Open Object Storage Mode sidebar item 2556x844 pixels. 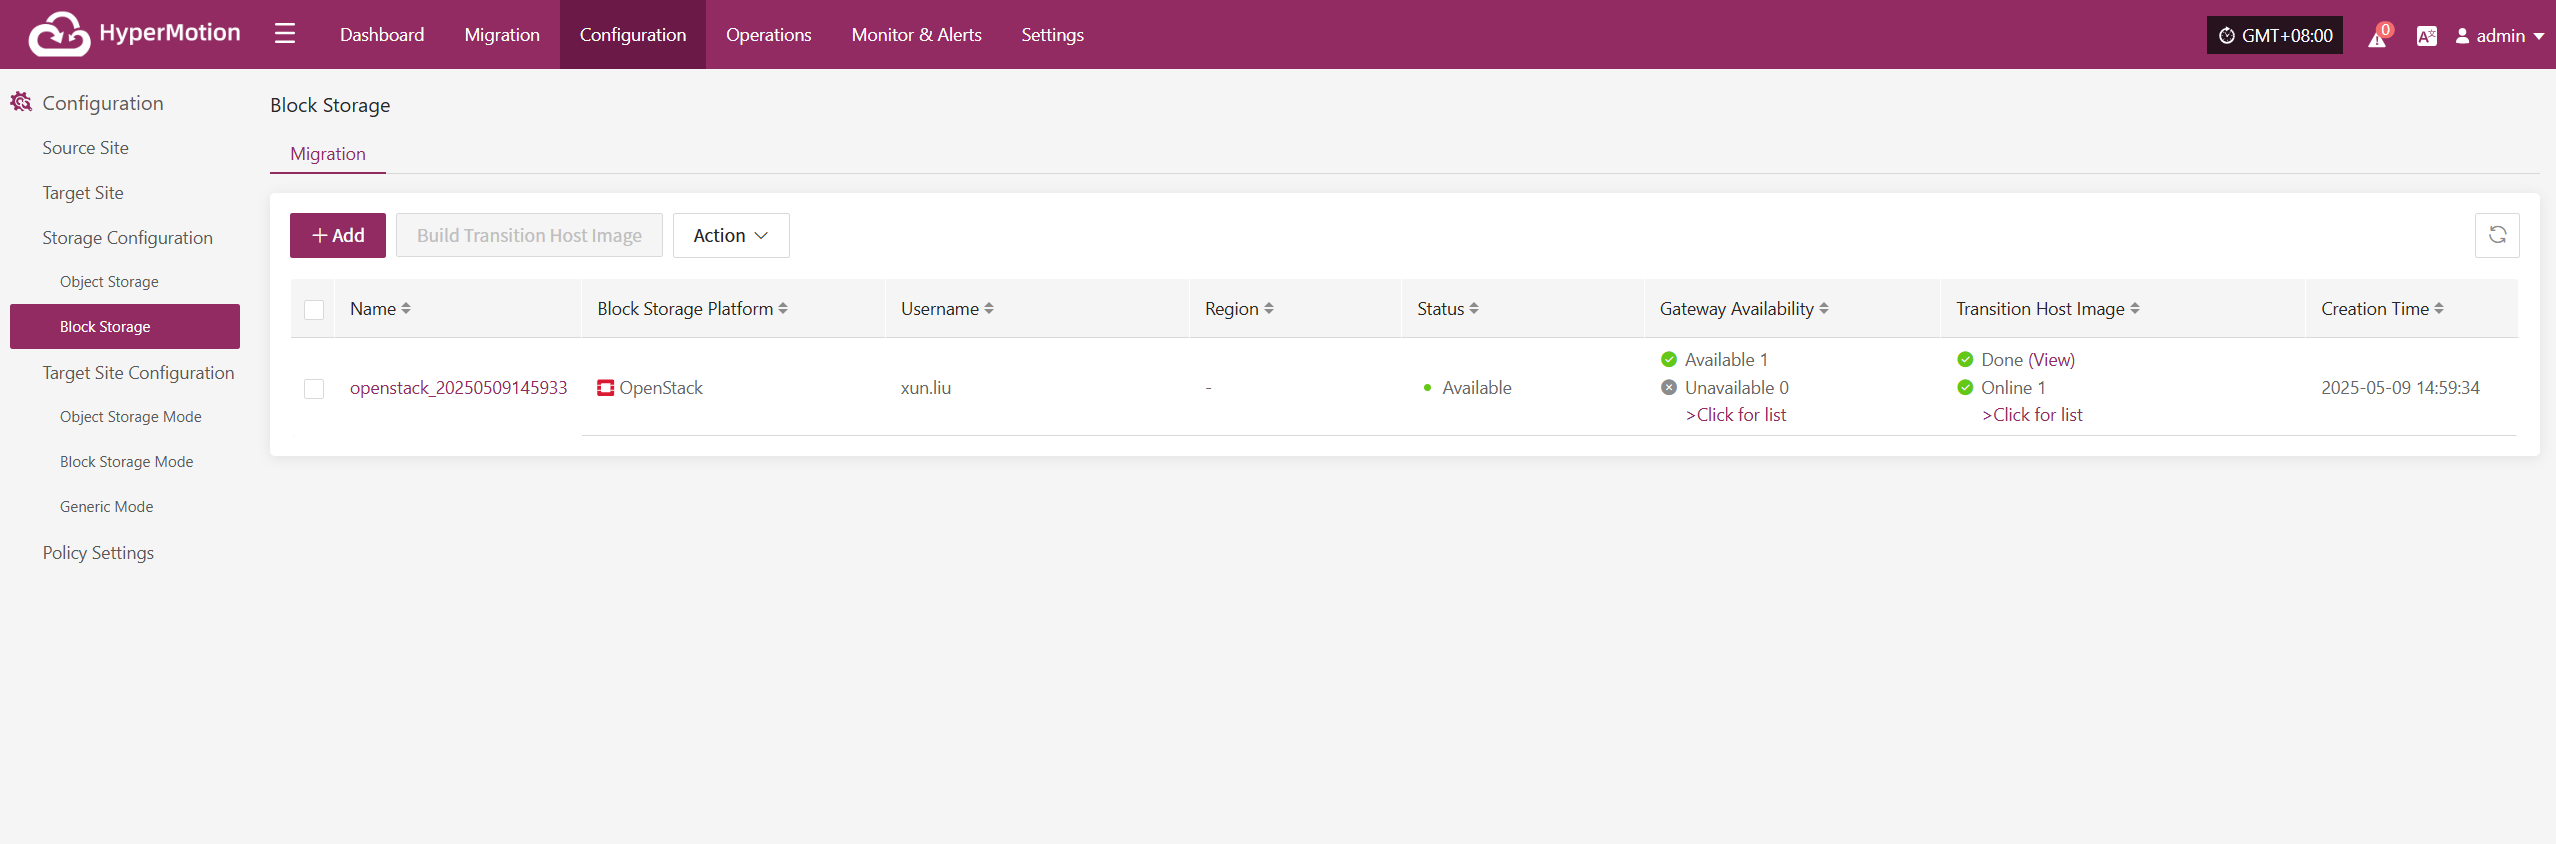pyautogui.click(x=131, y=417)
